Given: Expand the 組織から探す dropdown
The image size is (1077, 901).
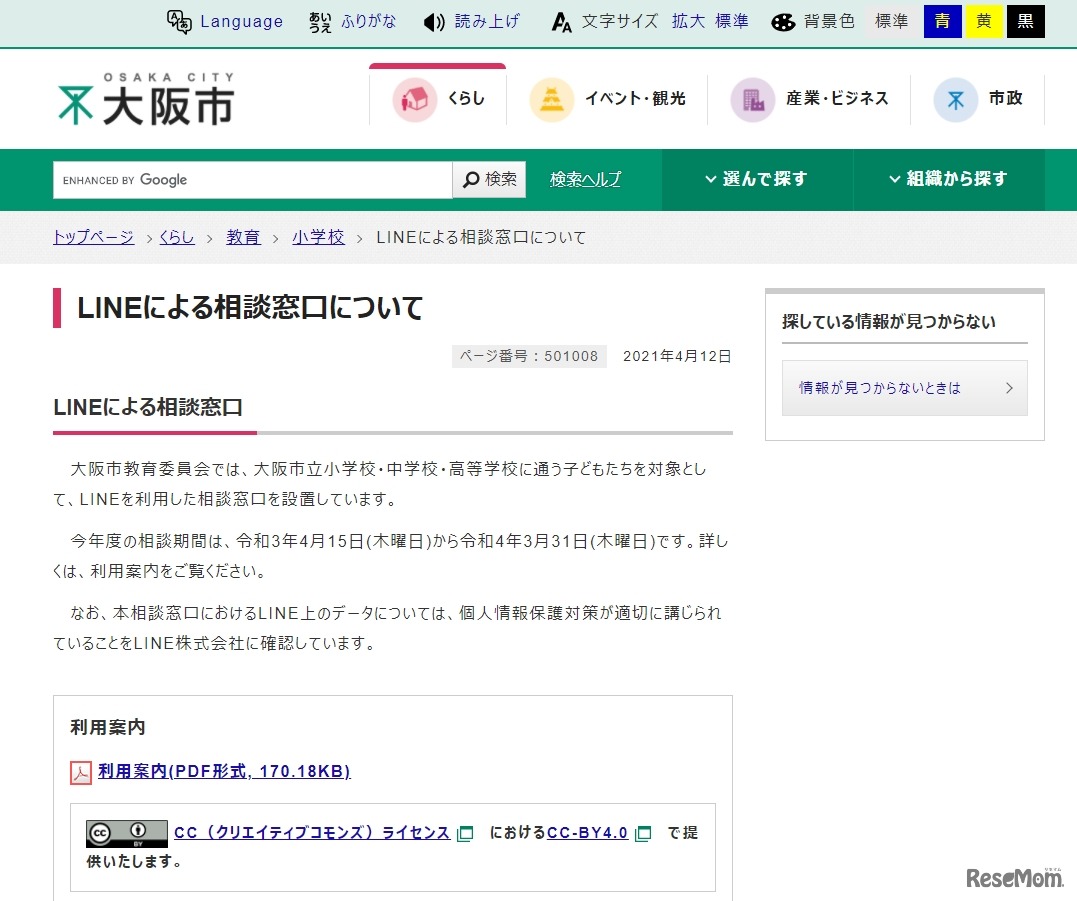Looking at the screenshot, I should 948,179.
